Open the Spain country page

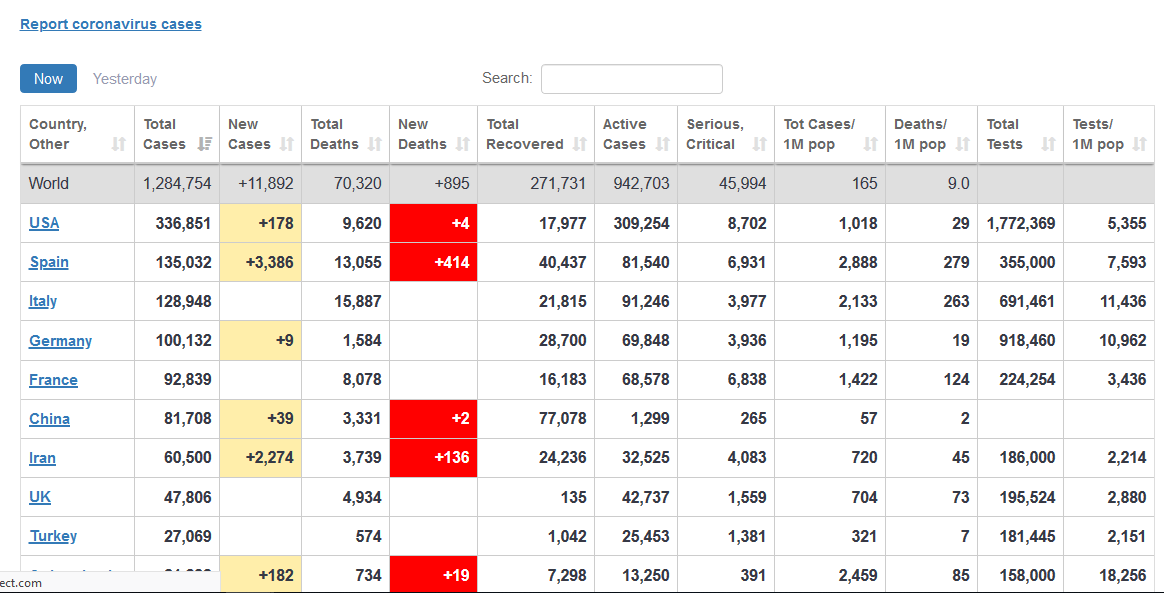point(49,262)
